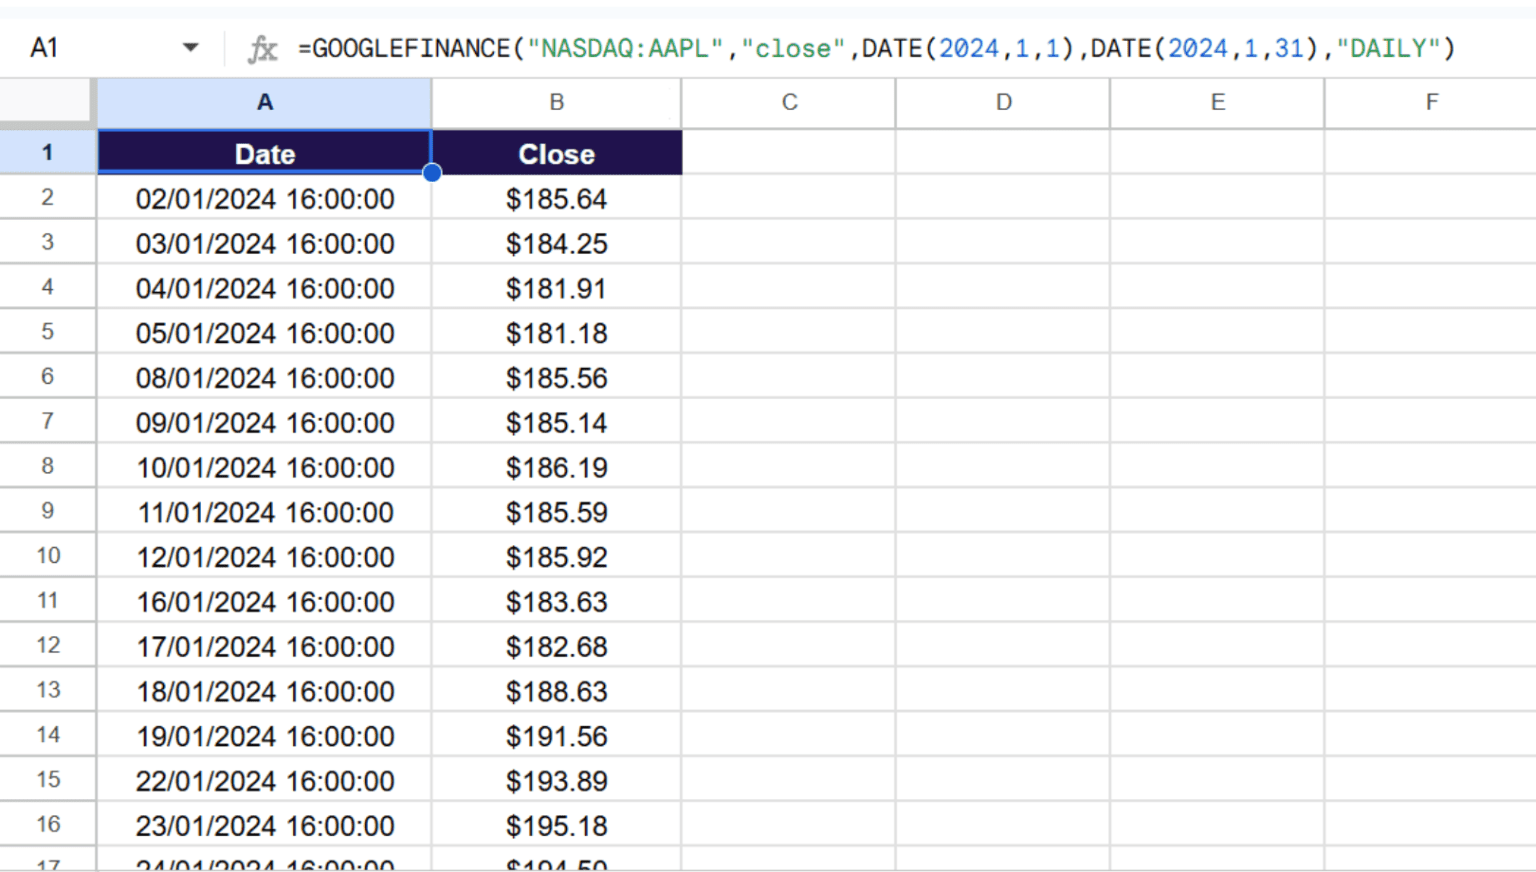Screen dimensions: 1536x872
Task: Select row 10 header
Action: click(x=47, y=555)
